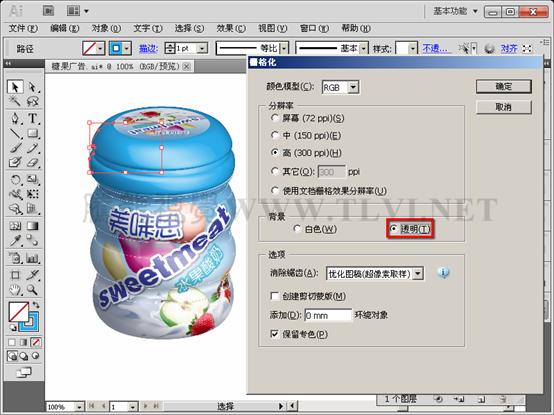Image resolution: width=554 pixels, height=415 pixels.
Task: Select transparent background option
Action: click(393, 229)
